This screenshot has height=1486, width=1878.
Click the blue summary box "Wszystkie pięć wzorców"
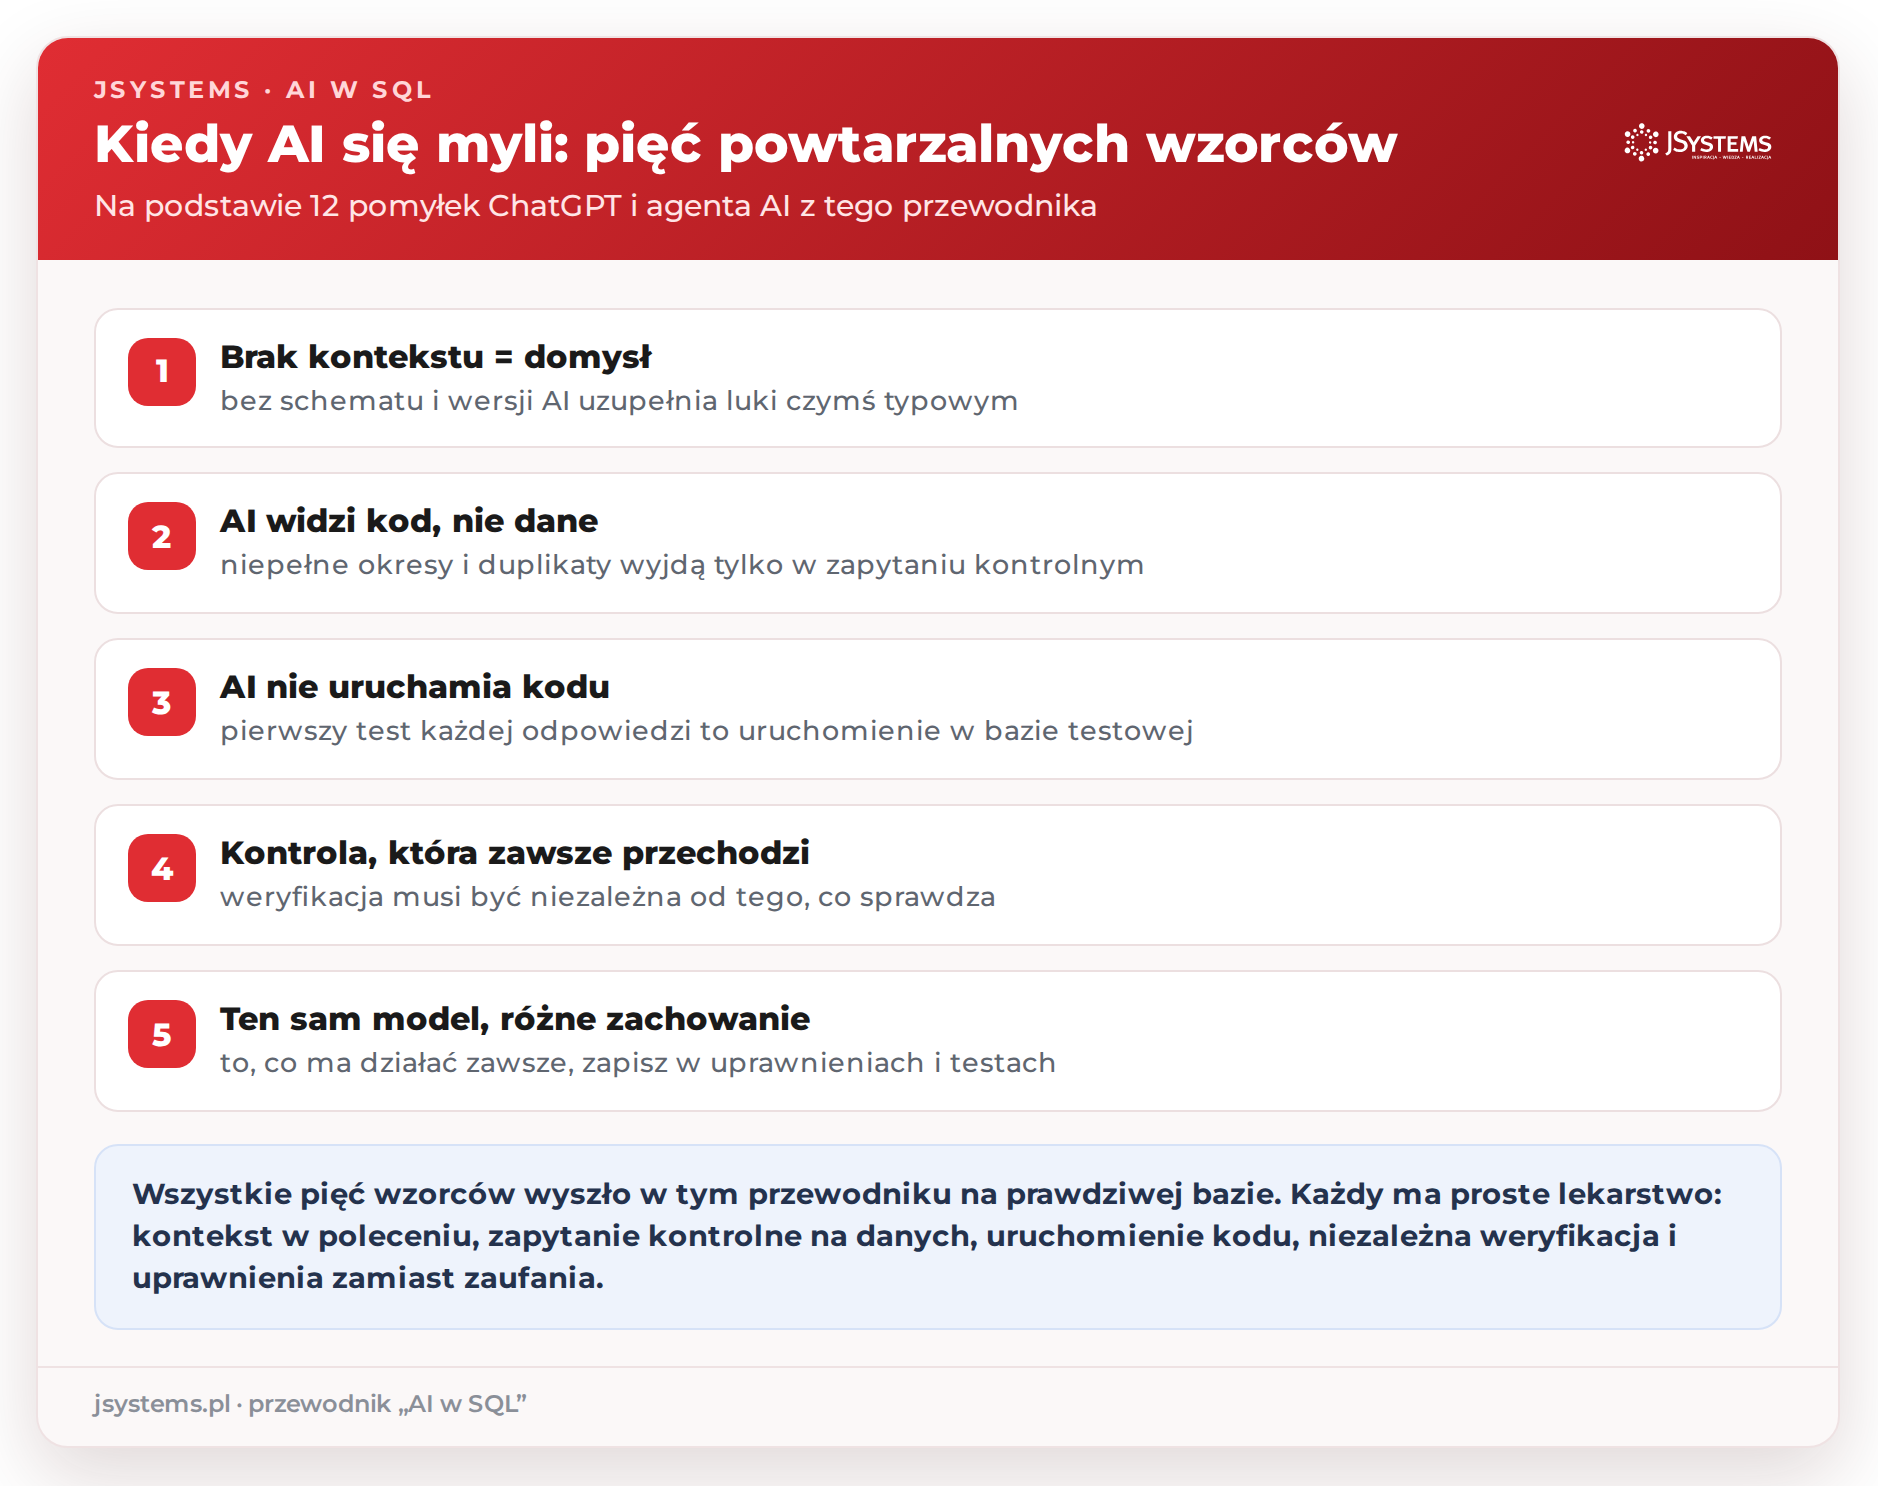[x=938, y=1237]
